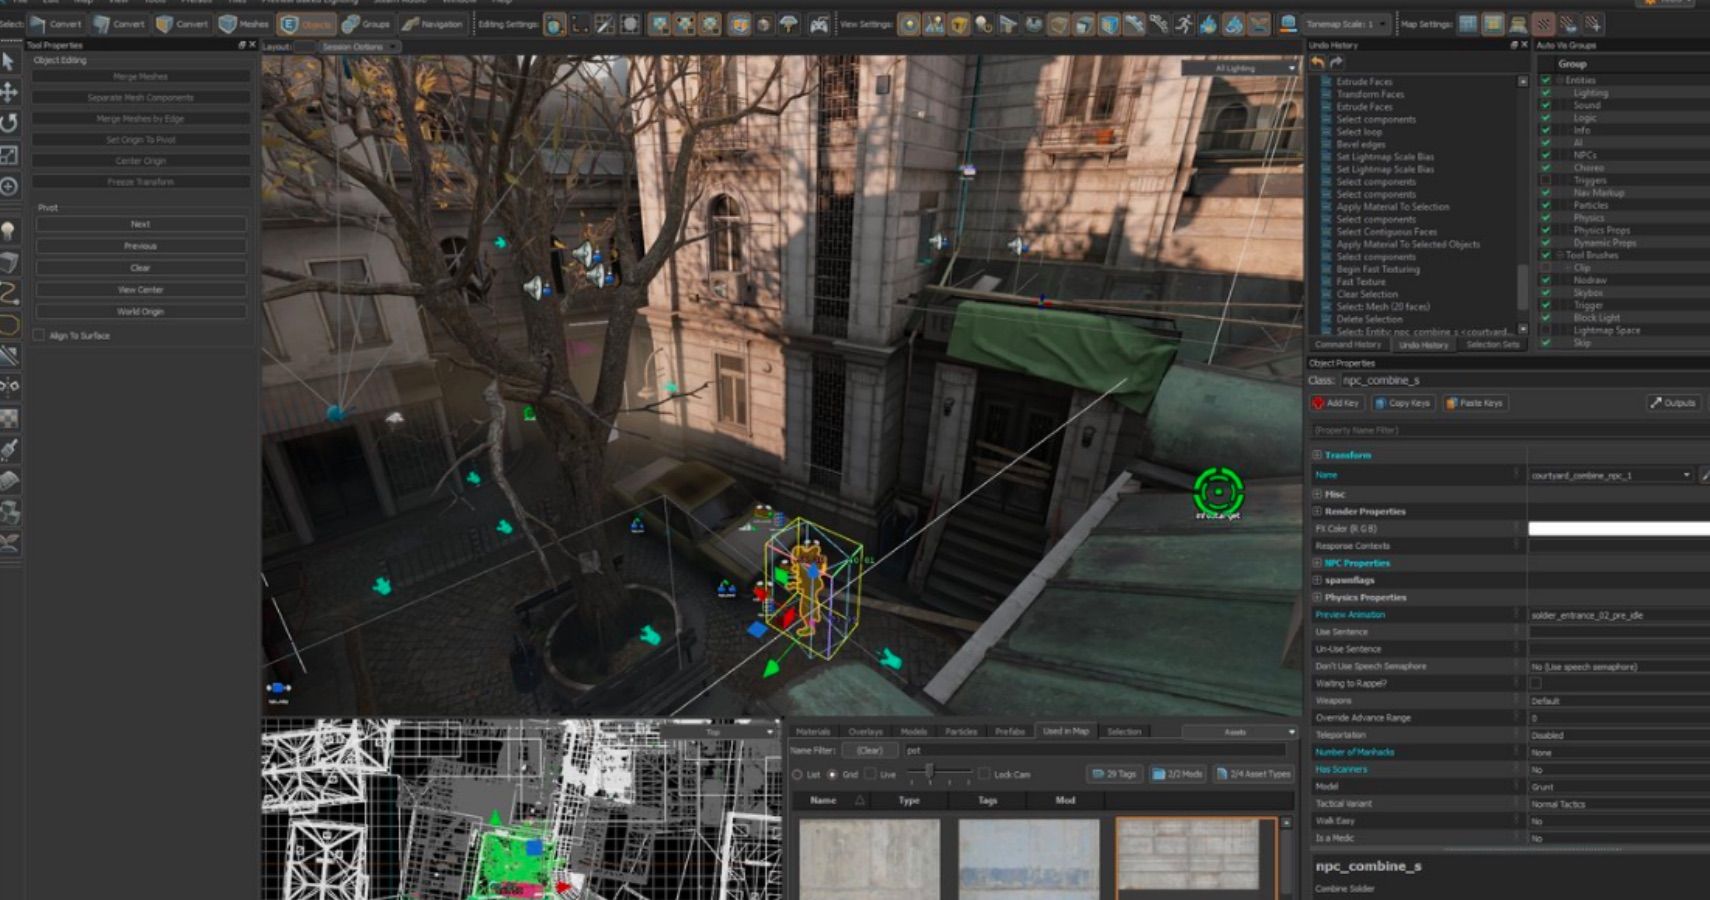Select the Paint brush tool in left toolbar

click(9, 449)
